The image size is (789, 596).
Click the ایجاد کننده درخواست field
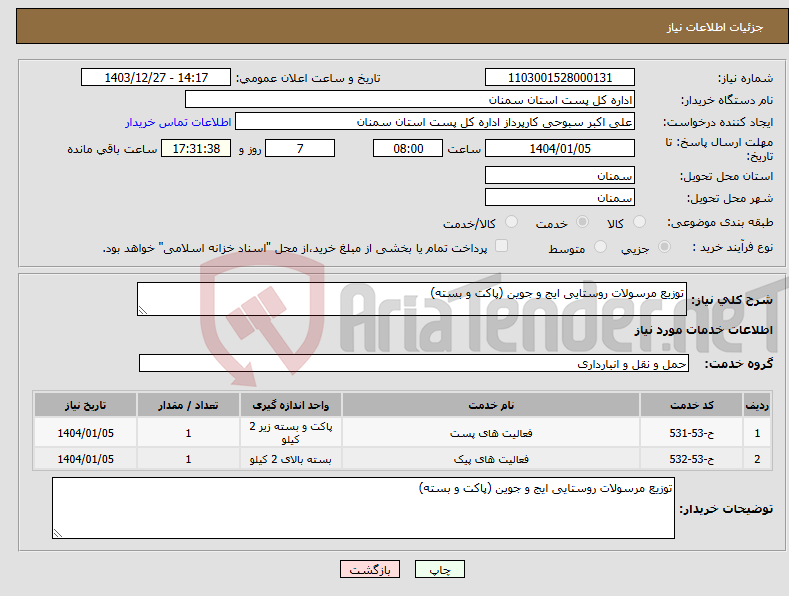coord(435,122)
